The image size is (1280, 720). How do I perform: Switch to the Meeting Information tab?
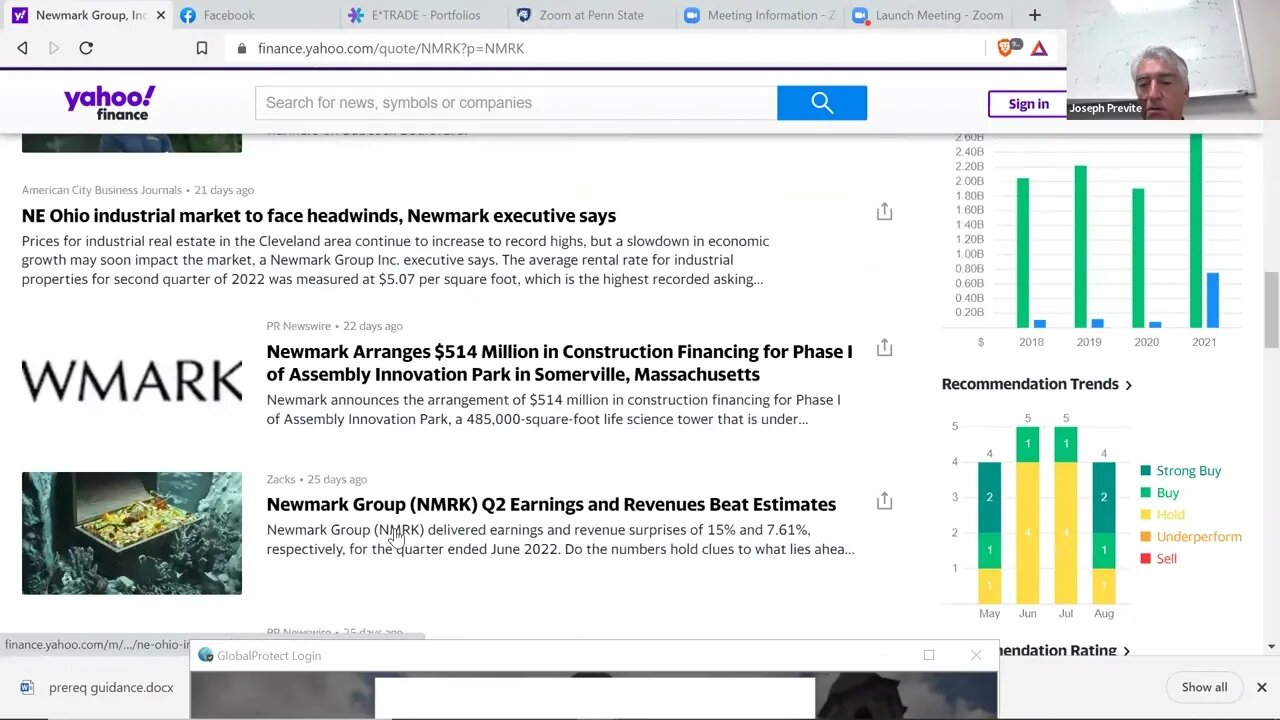tap(760, 15)
